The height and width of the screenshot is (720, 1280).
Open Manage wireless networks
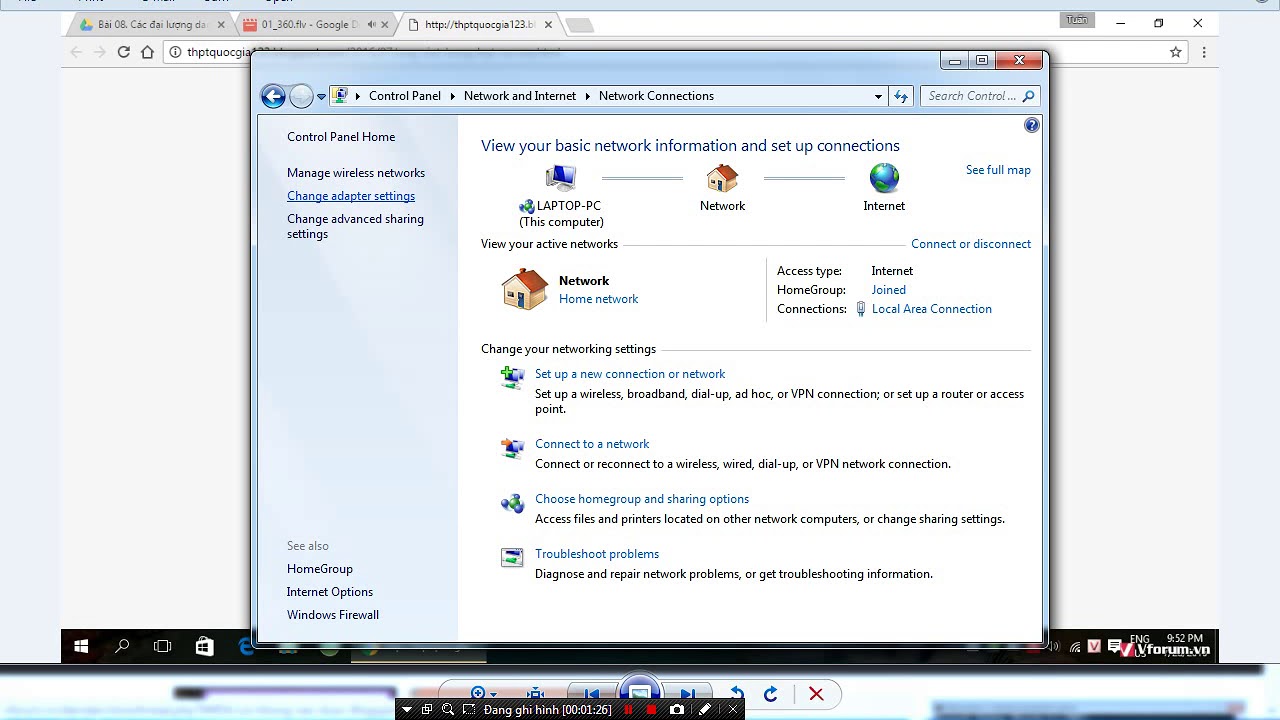356,173
